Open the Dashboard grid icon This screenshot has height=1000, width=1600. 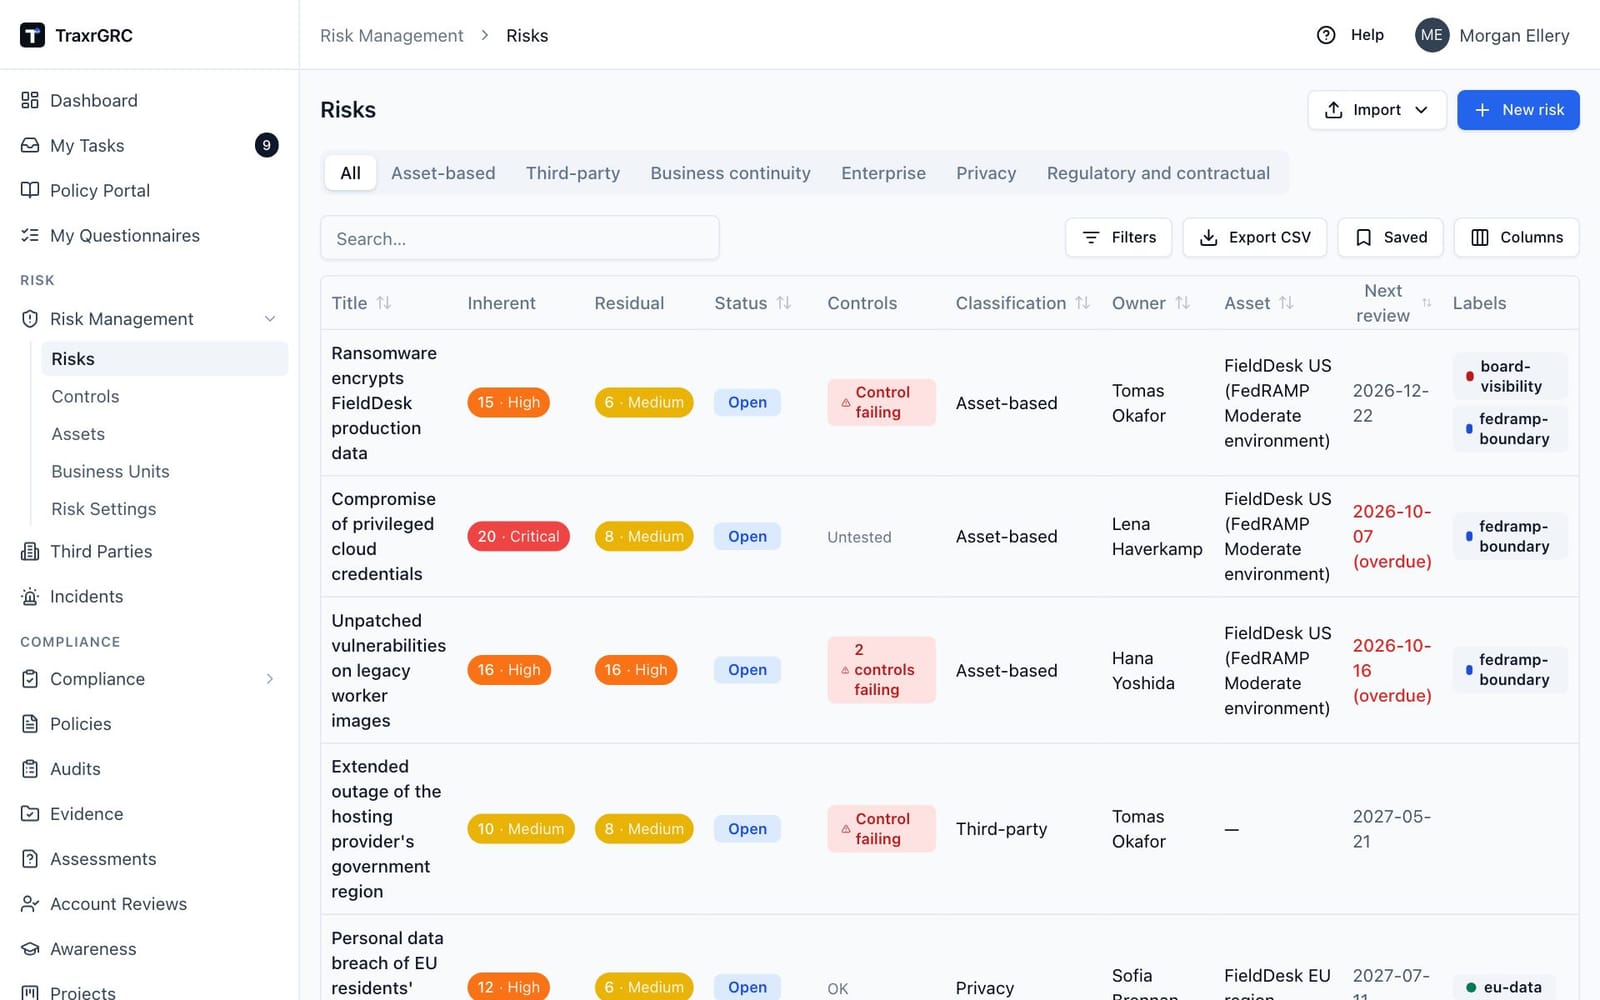pos(30,100)
